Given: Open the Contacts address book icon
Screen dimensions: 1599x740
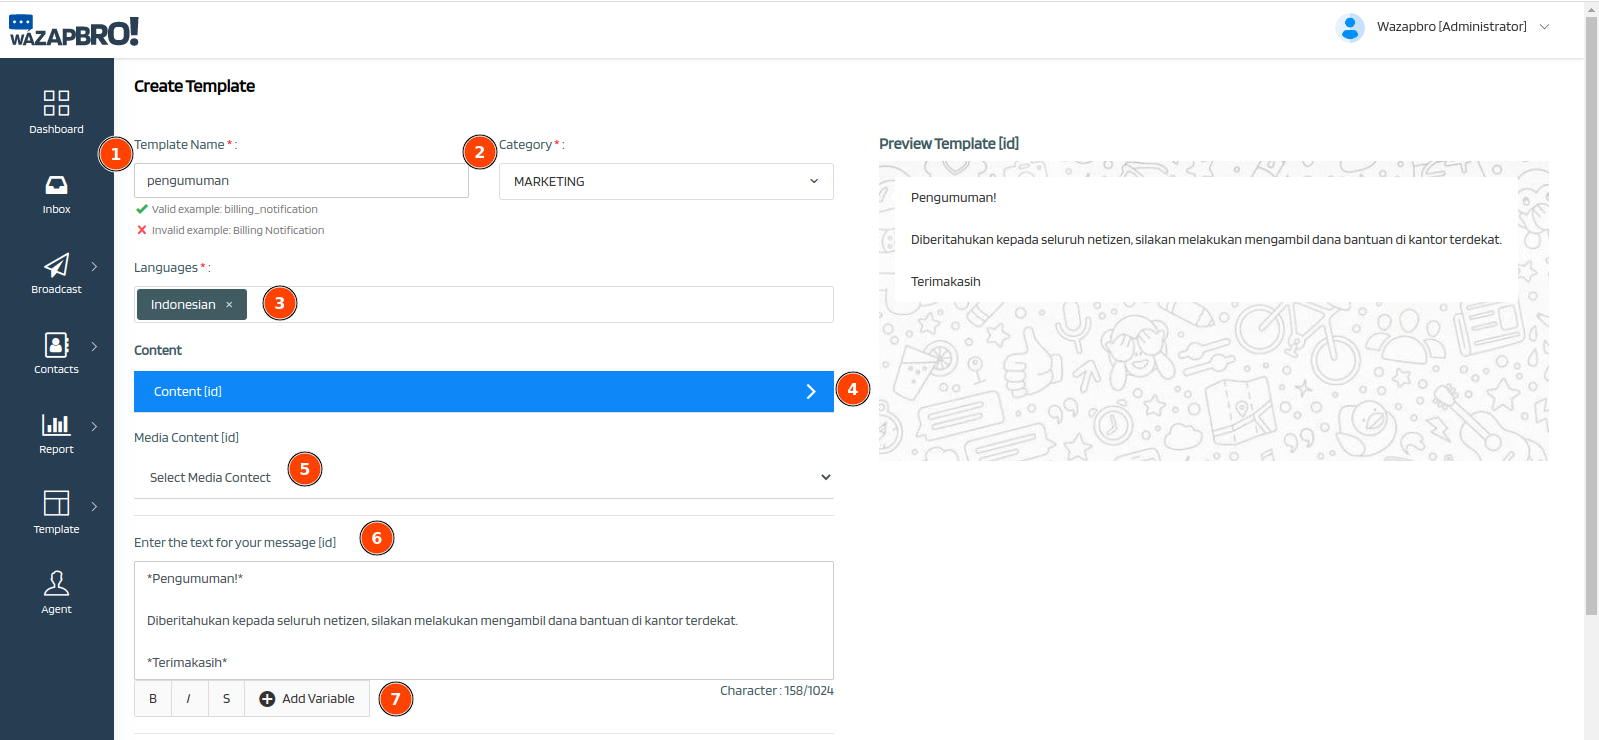Looking at the screenshot, I should [x=56, y=345].
